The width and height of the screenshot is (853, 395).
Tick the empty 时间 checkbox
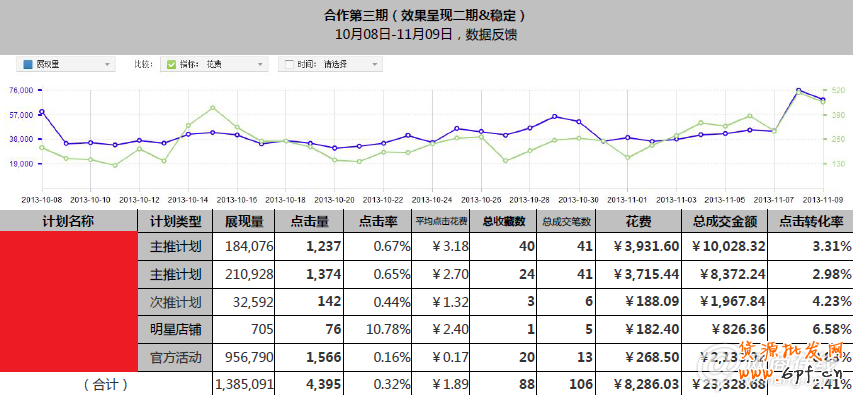click(x=289, y=64)
